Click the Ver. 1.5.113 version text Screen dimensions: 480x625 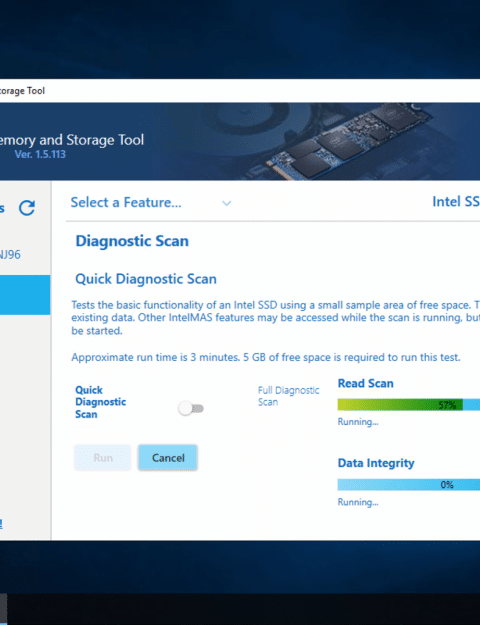(x=40, y=154)
